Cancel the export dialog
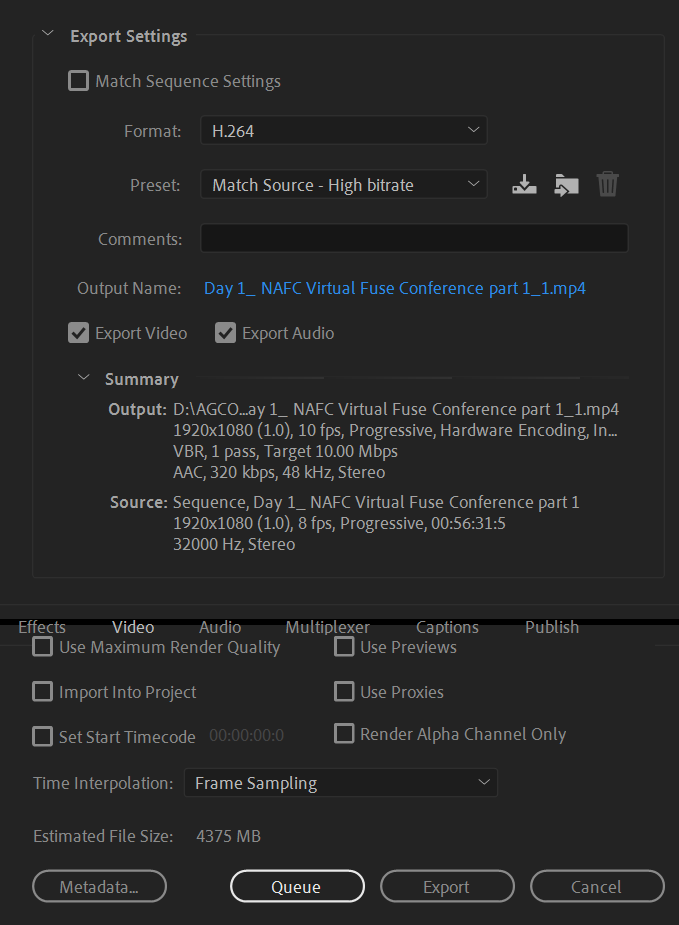Image resolution: width=679 pixels, height=925 pixels. [x=597, y=886]
